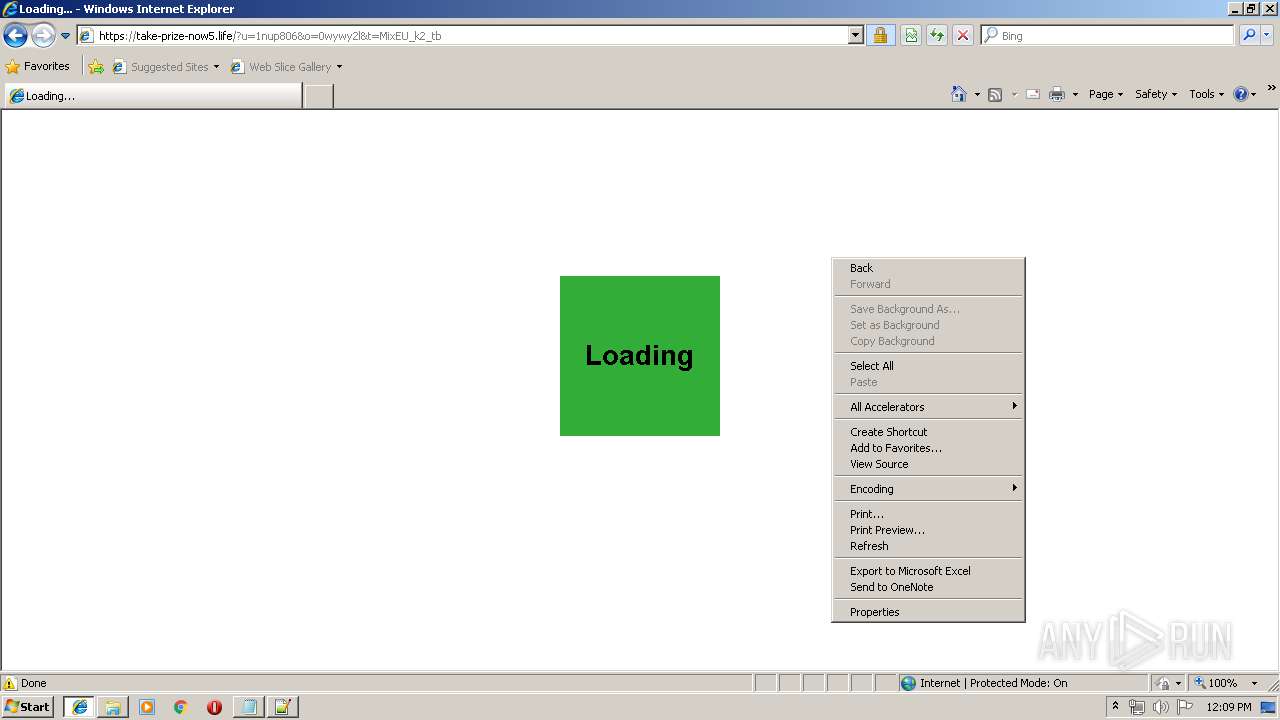Open the Chrome taskbar icon
This screenshot has height=720, width=1280.
[x=181, y=707]
